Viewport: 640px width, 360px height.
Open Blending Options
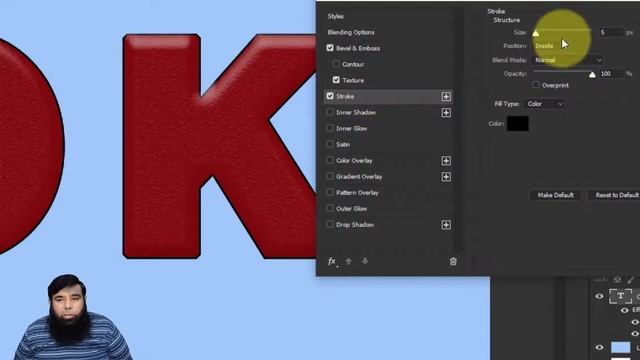[351, 32]
